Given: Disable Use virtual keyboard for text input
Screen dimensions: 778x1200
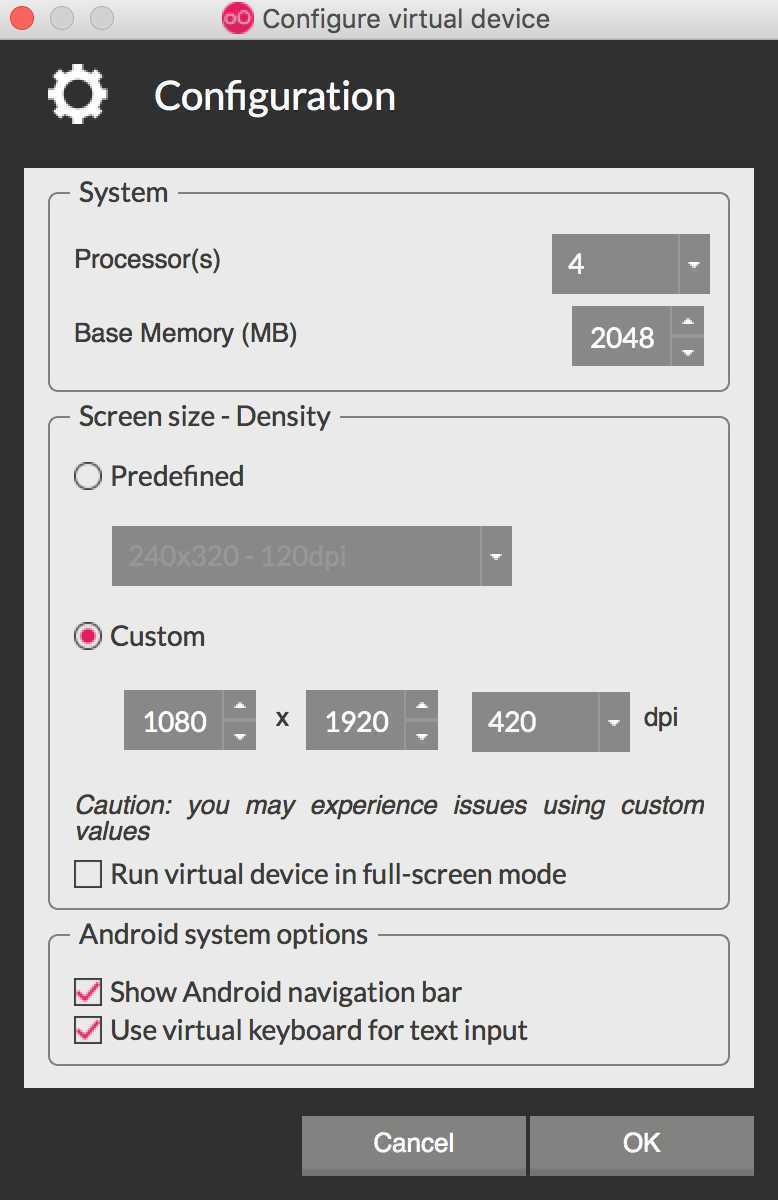Looking at the screenshot, I should click(88, 1030).
